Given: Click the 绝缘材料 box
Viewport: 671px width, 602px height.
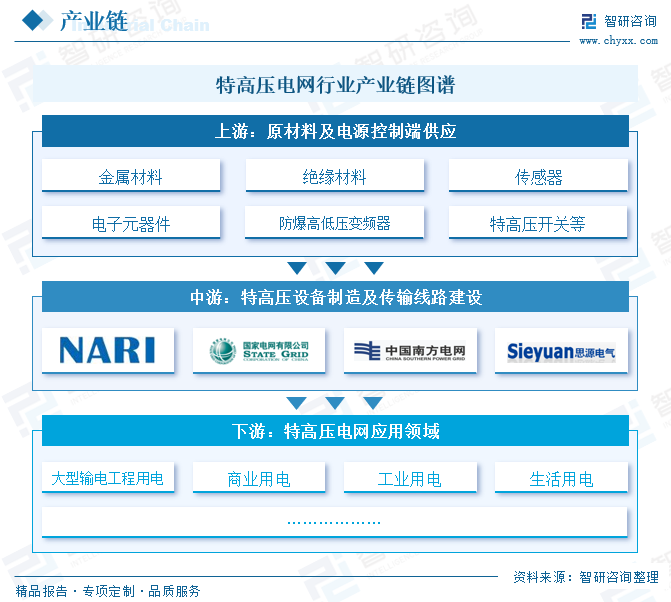Looking at the screenshot, I should pos(334,176).
